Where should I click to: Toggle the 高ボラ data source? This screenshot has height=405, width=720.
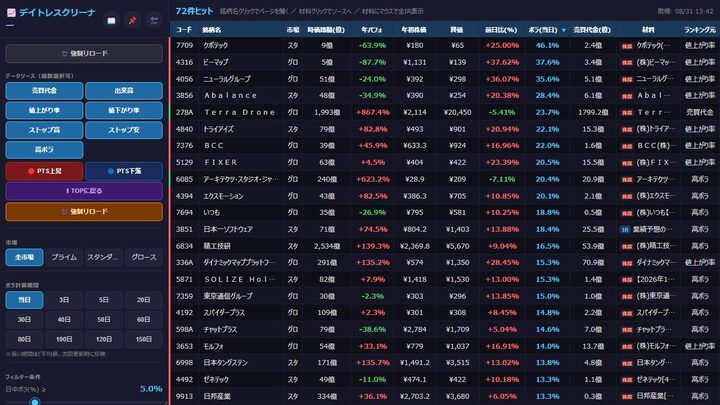pyautogui.click(x=44, y=150)
